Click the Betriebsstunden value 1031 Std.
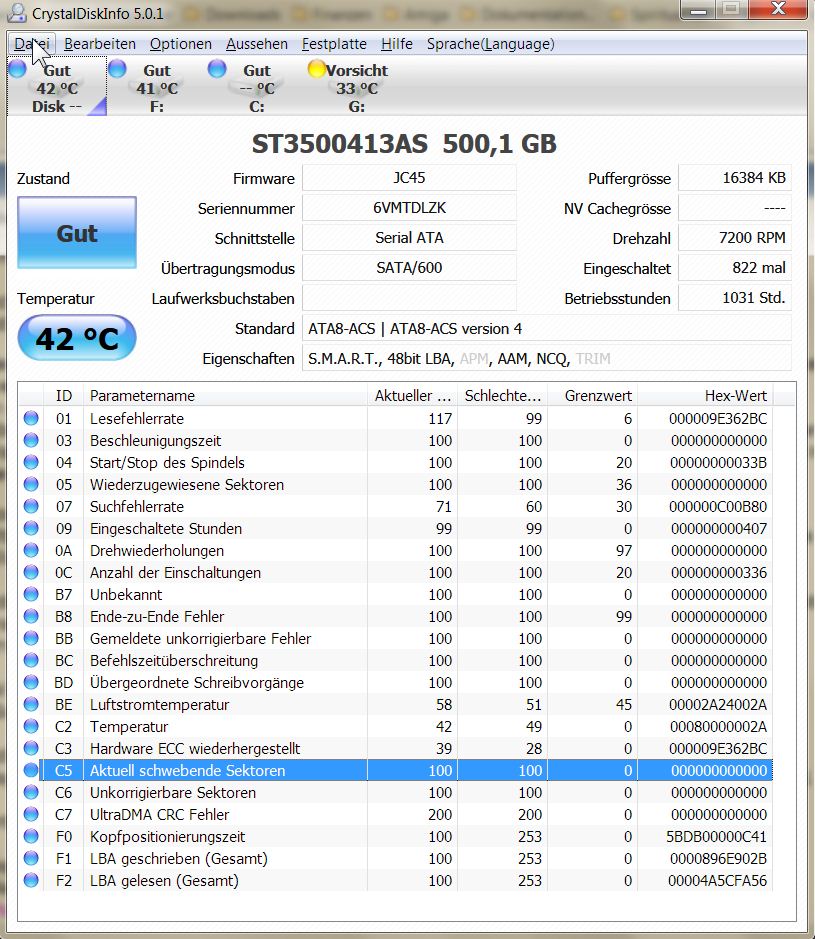The height and width of the screenshot is (939, 815). point(734,298)
